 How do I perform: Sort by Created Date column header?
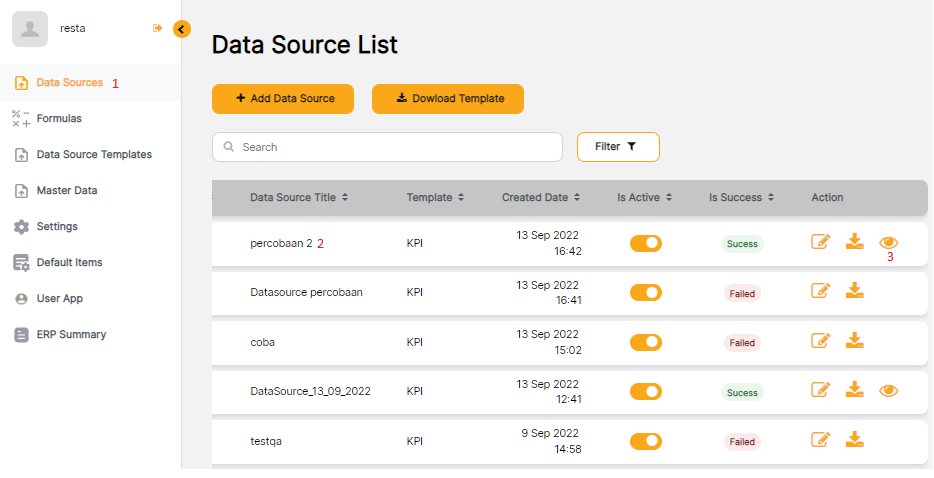(540, 198)
